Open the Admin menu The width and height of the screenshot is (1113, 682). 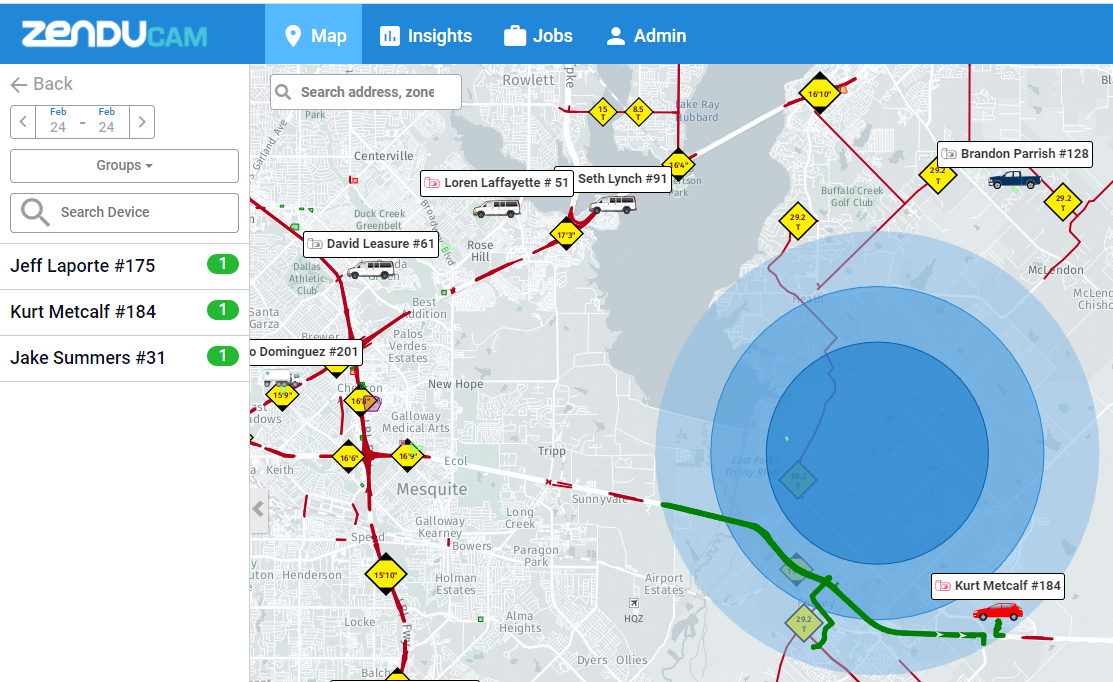(x=646, y=35)
